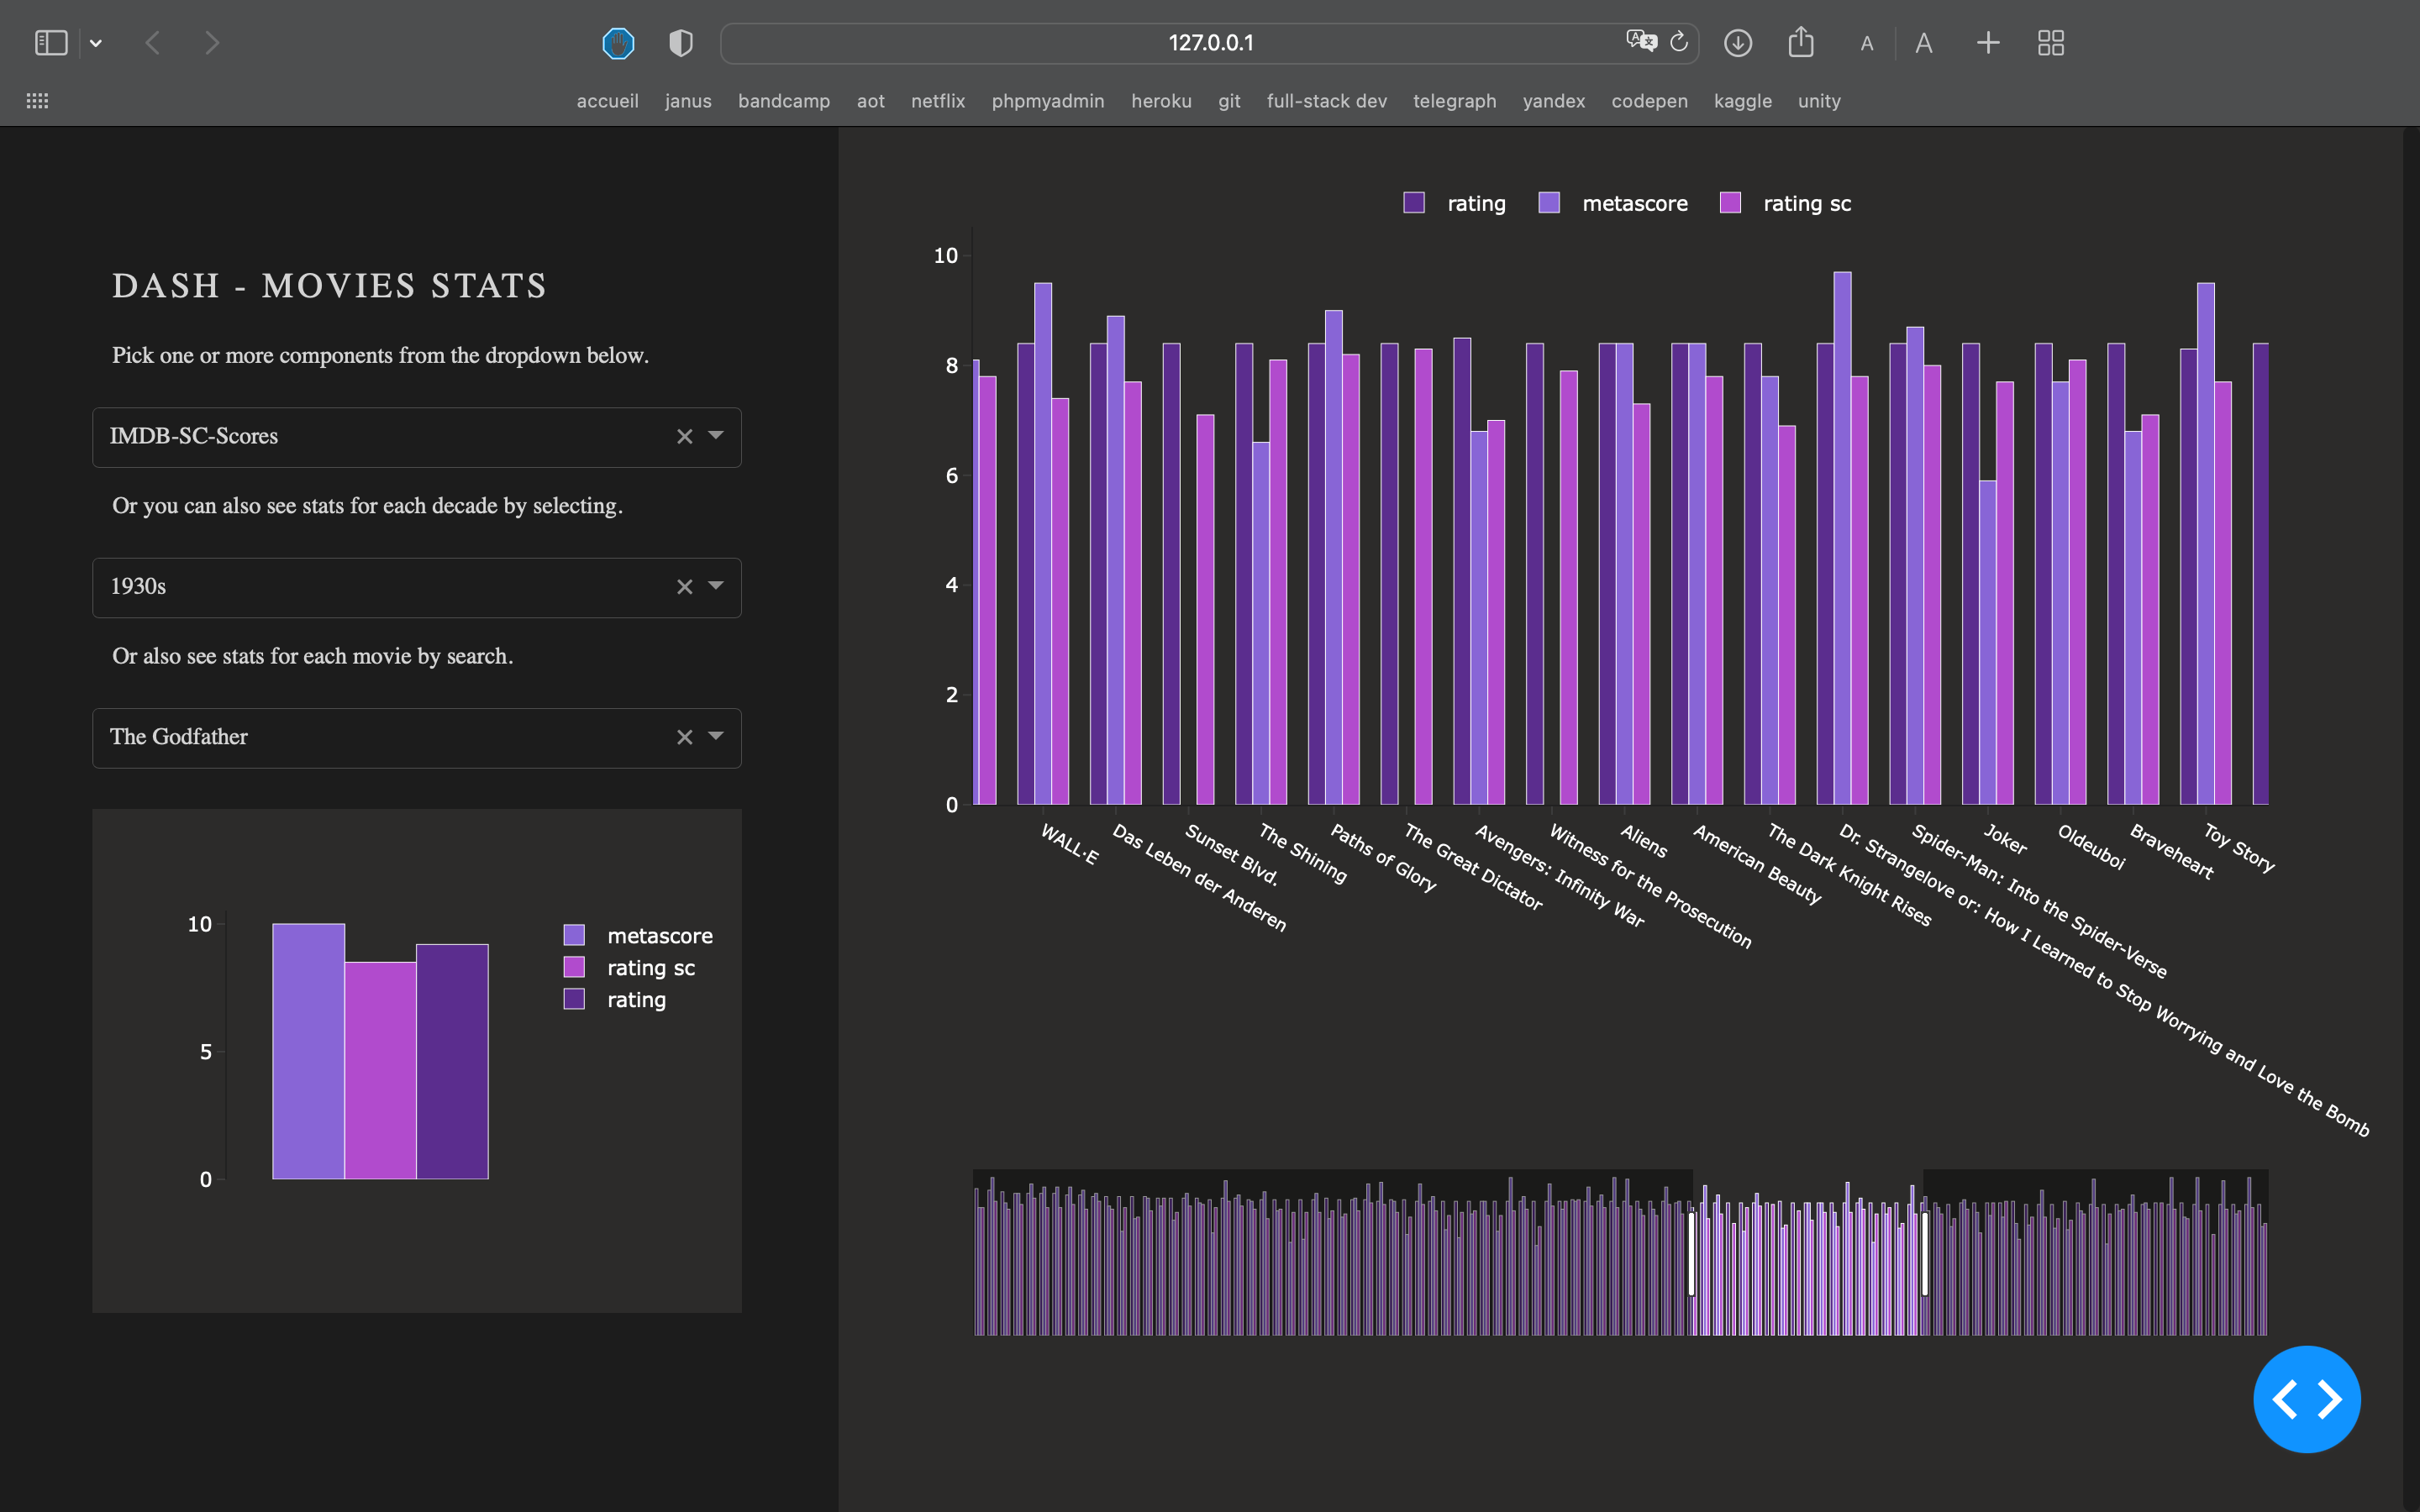Click the left range slider handle
2420x1512 pixels.
coord(1692,1253)
